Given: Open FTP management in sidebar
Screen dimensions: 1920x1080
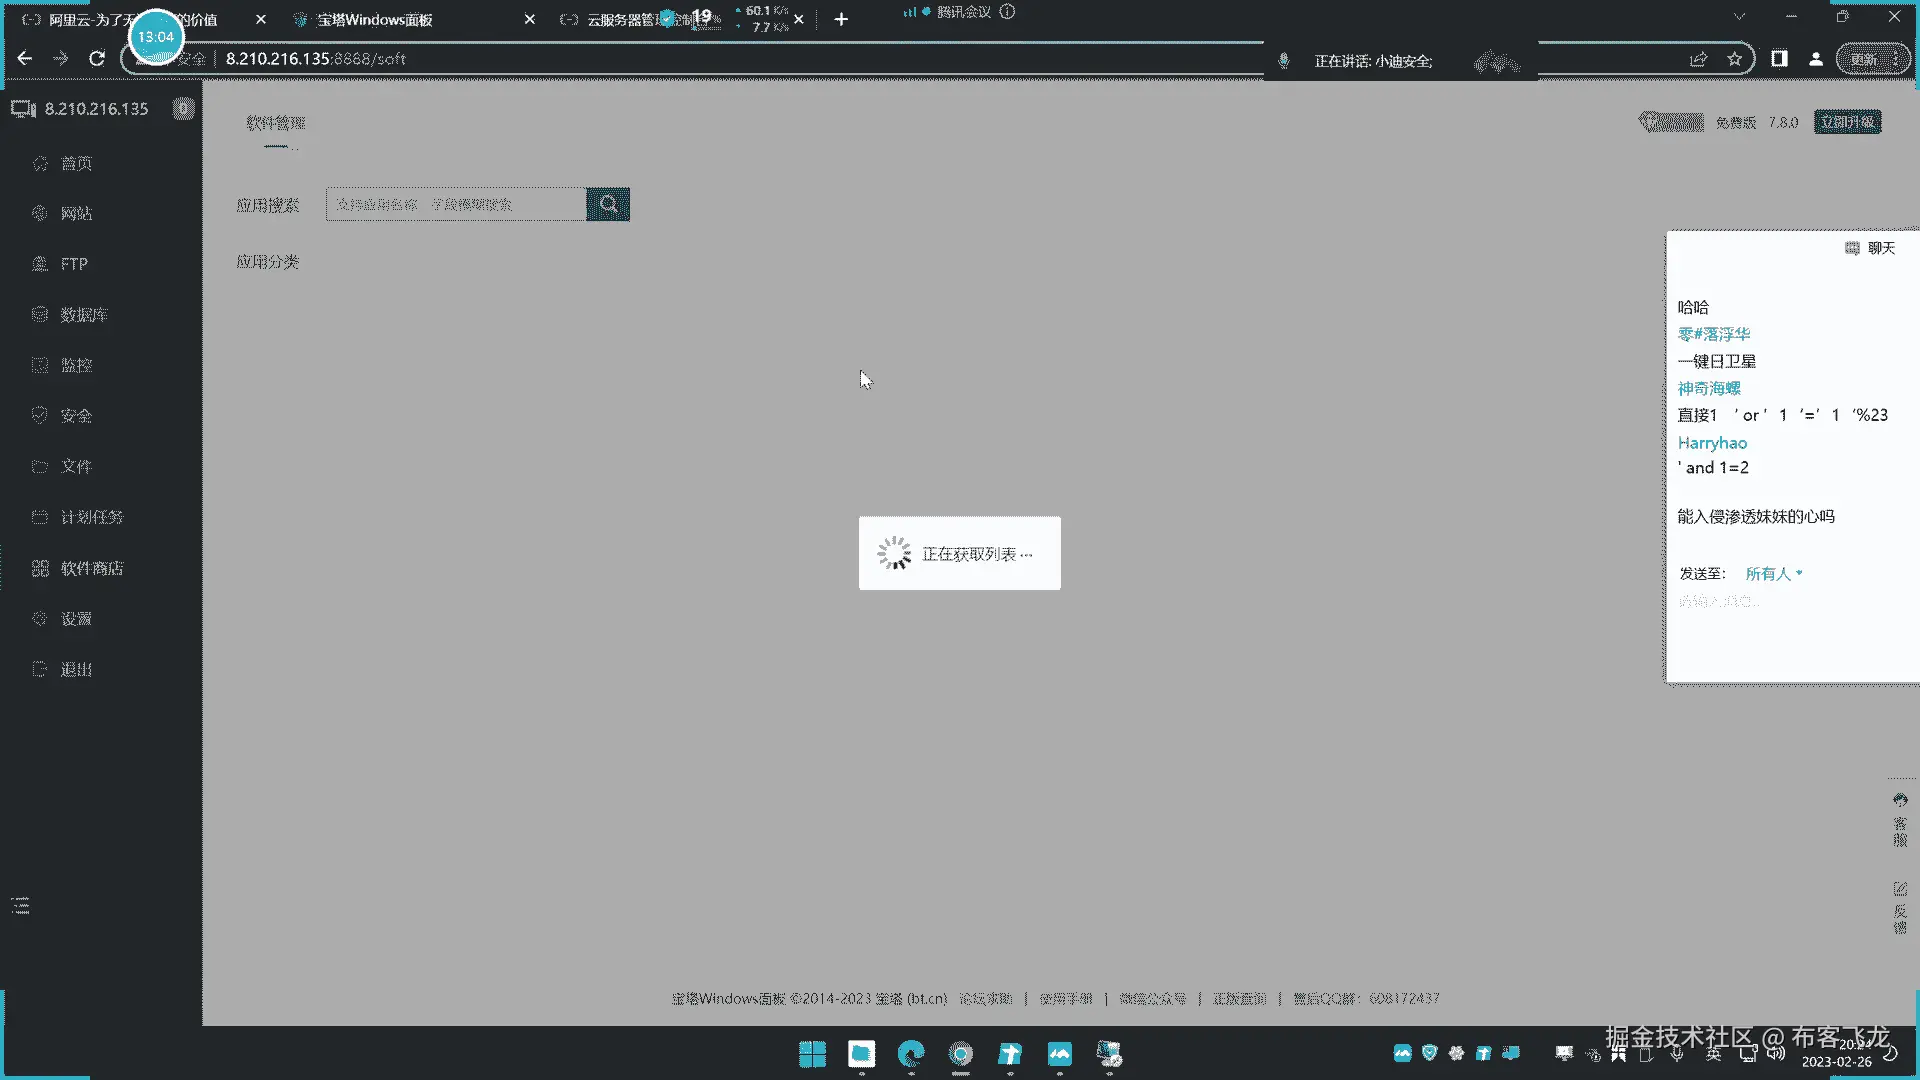Looking at the screenshot, I should (74, 264).
